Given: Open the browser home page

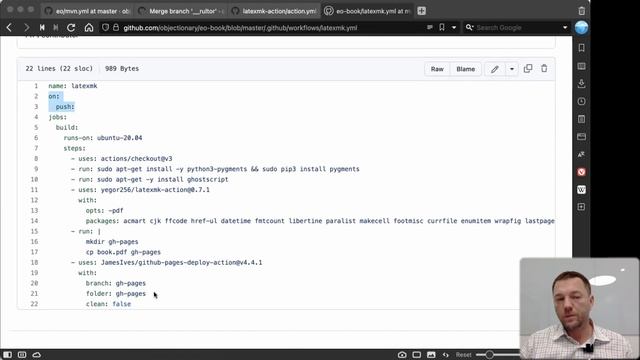Looking at the screenshot, I should tap(89, 28).
